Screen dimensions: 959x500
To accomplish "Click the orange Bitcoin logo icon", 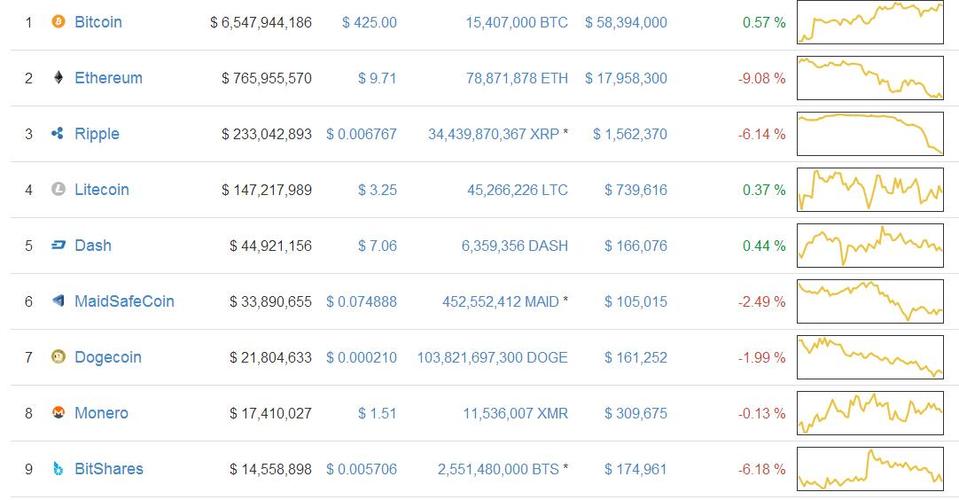I will [x=58, y=22].
